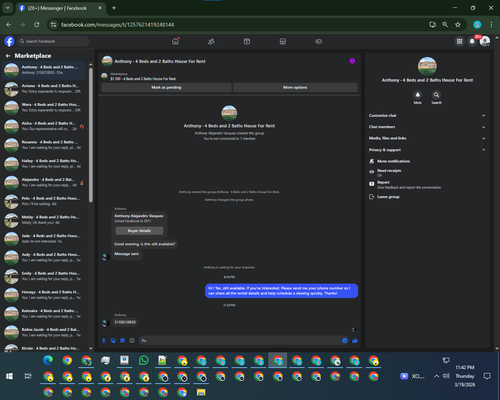The height and width of the screenshot is (400, 500).
Task: Open the Rosanna conversation in the list
Action: click(44, 145)
